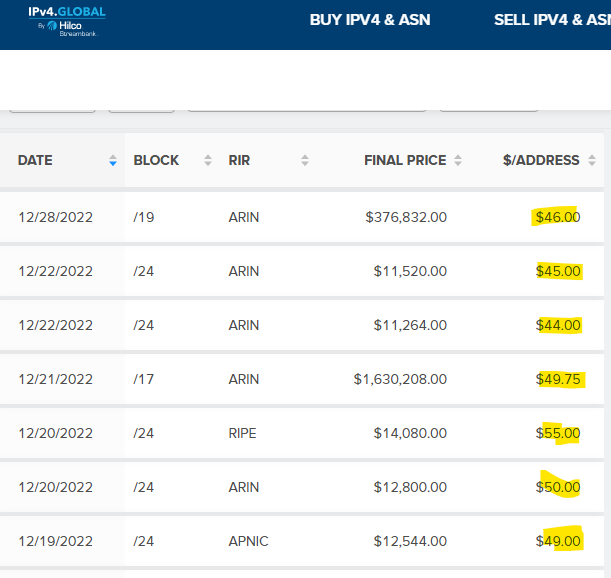Image resolution: width=611 pixels, height=578 pixels.
Task: Click the BLOCK column header
Action: [156, 161]
